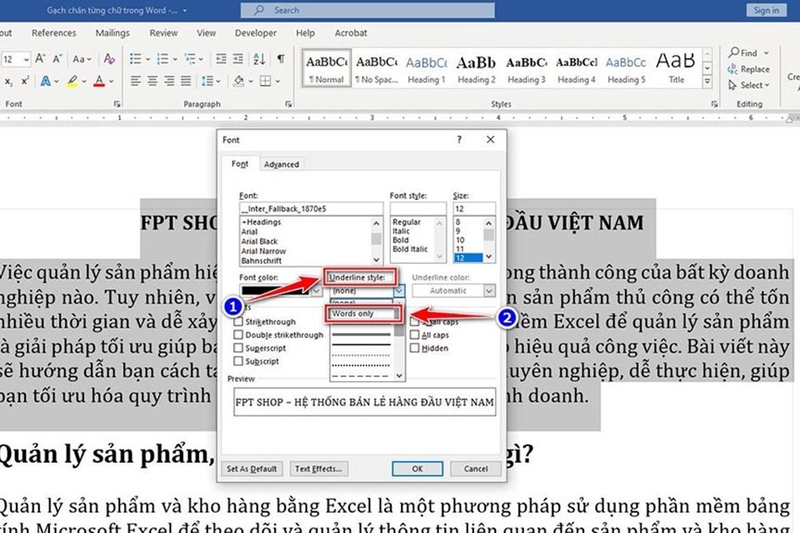Screen dimensions: 800x533
Task: Click the red Font Color A icon
Action: pos(99,81)
